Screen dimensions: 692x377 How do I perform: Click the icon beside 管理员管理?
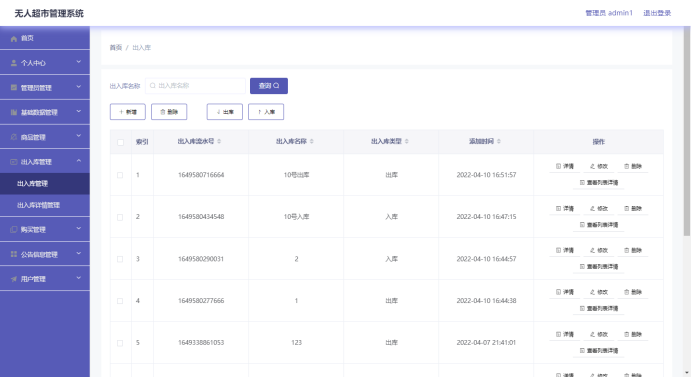14,87
